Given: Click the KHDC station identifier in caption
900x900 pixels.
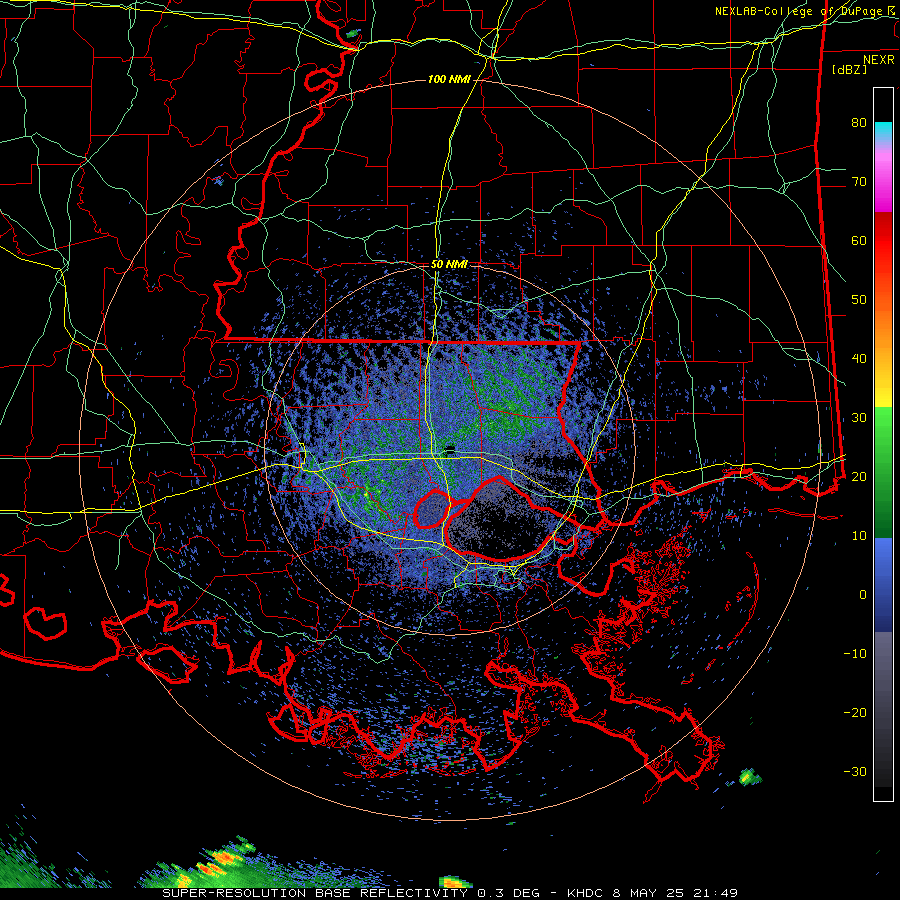Looking at the screenshot, I should (587, 893).
